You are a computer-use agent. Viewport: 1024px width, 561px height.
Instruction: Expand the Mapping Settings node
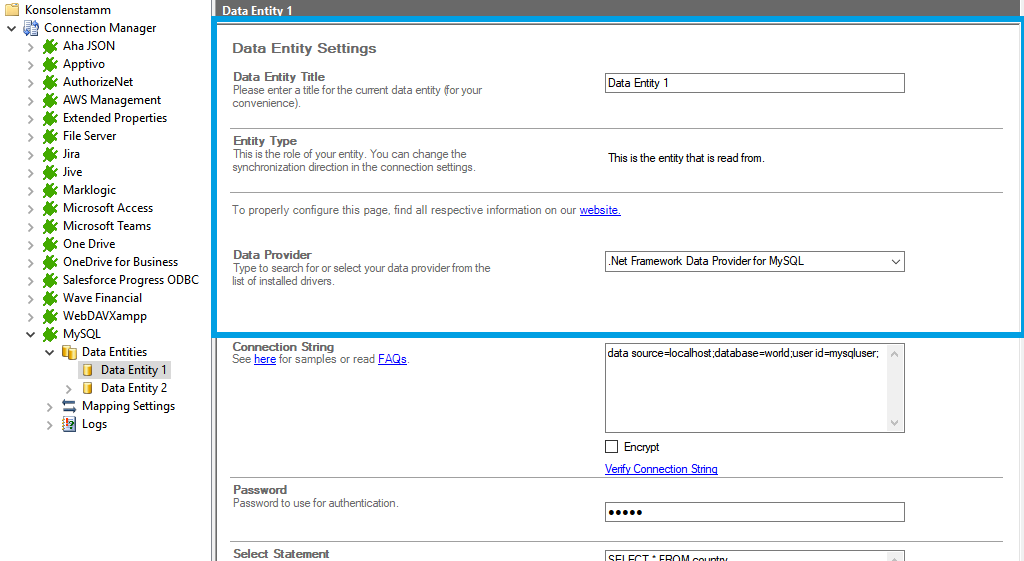click(x=50, y=406)
